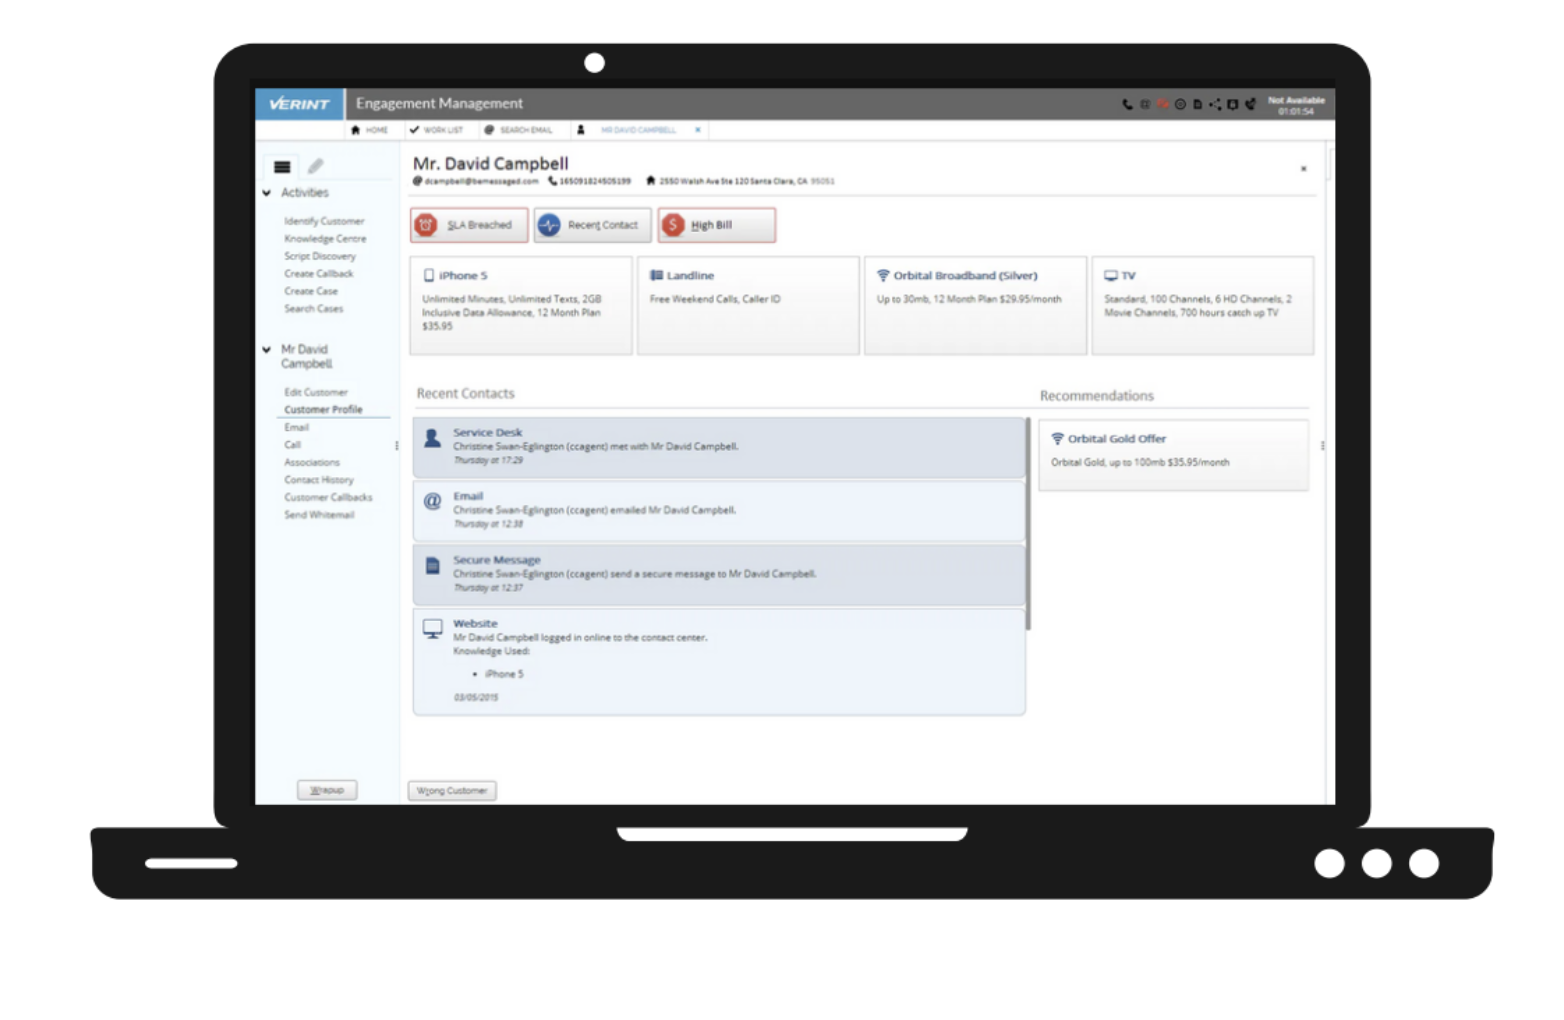Screen dimensions: 1564x1020
Task: Open Knowledge Centre in the Activities list
Action: pyautogui.click(x=325, y=239)
